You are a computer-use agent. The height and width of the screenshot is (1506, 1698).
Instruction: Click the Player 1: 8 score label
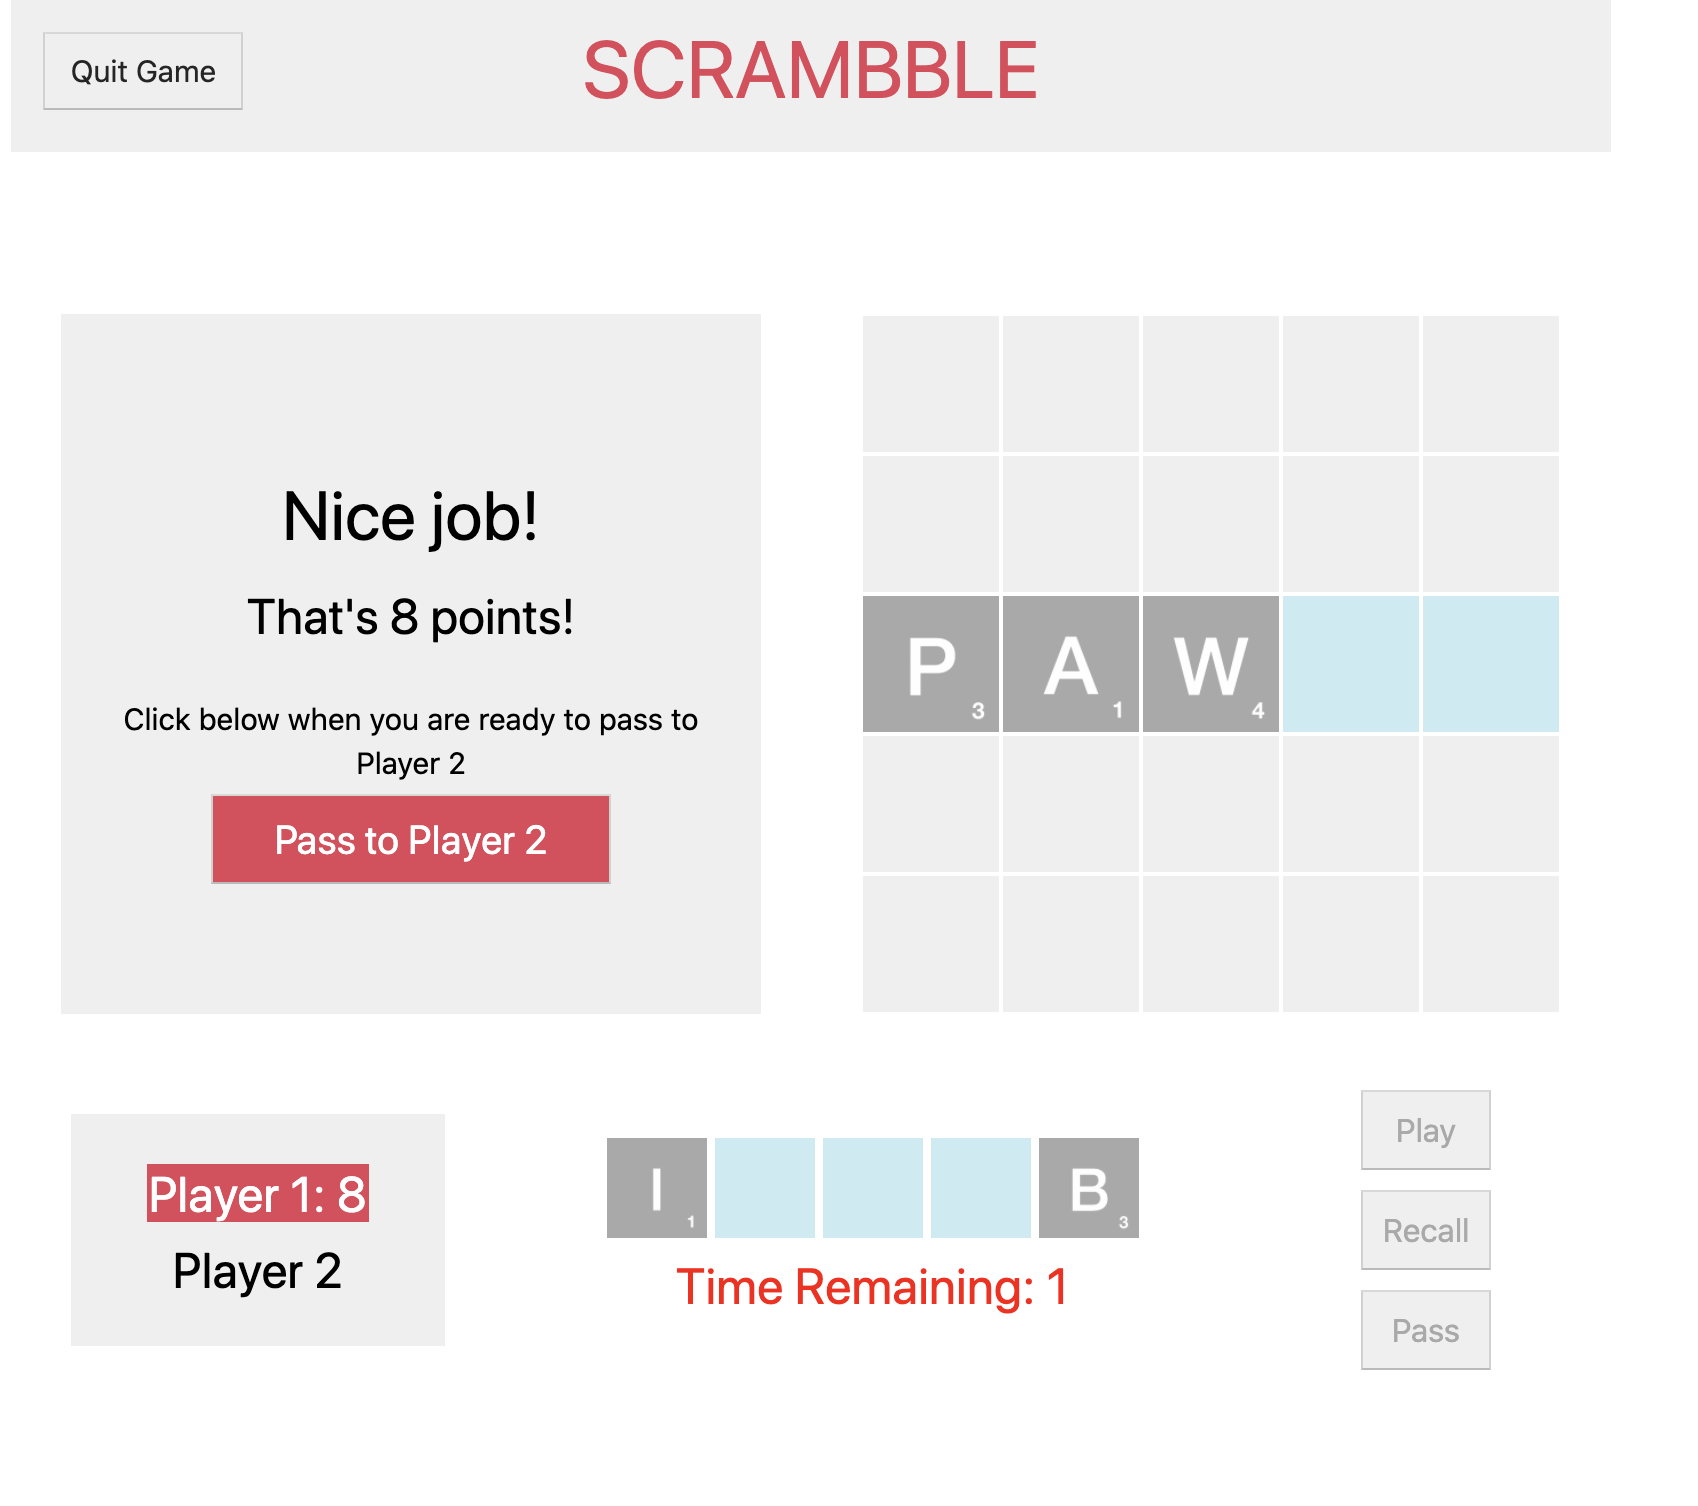[258, 1193]
